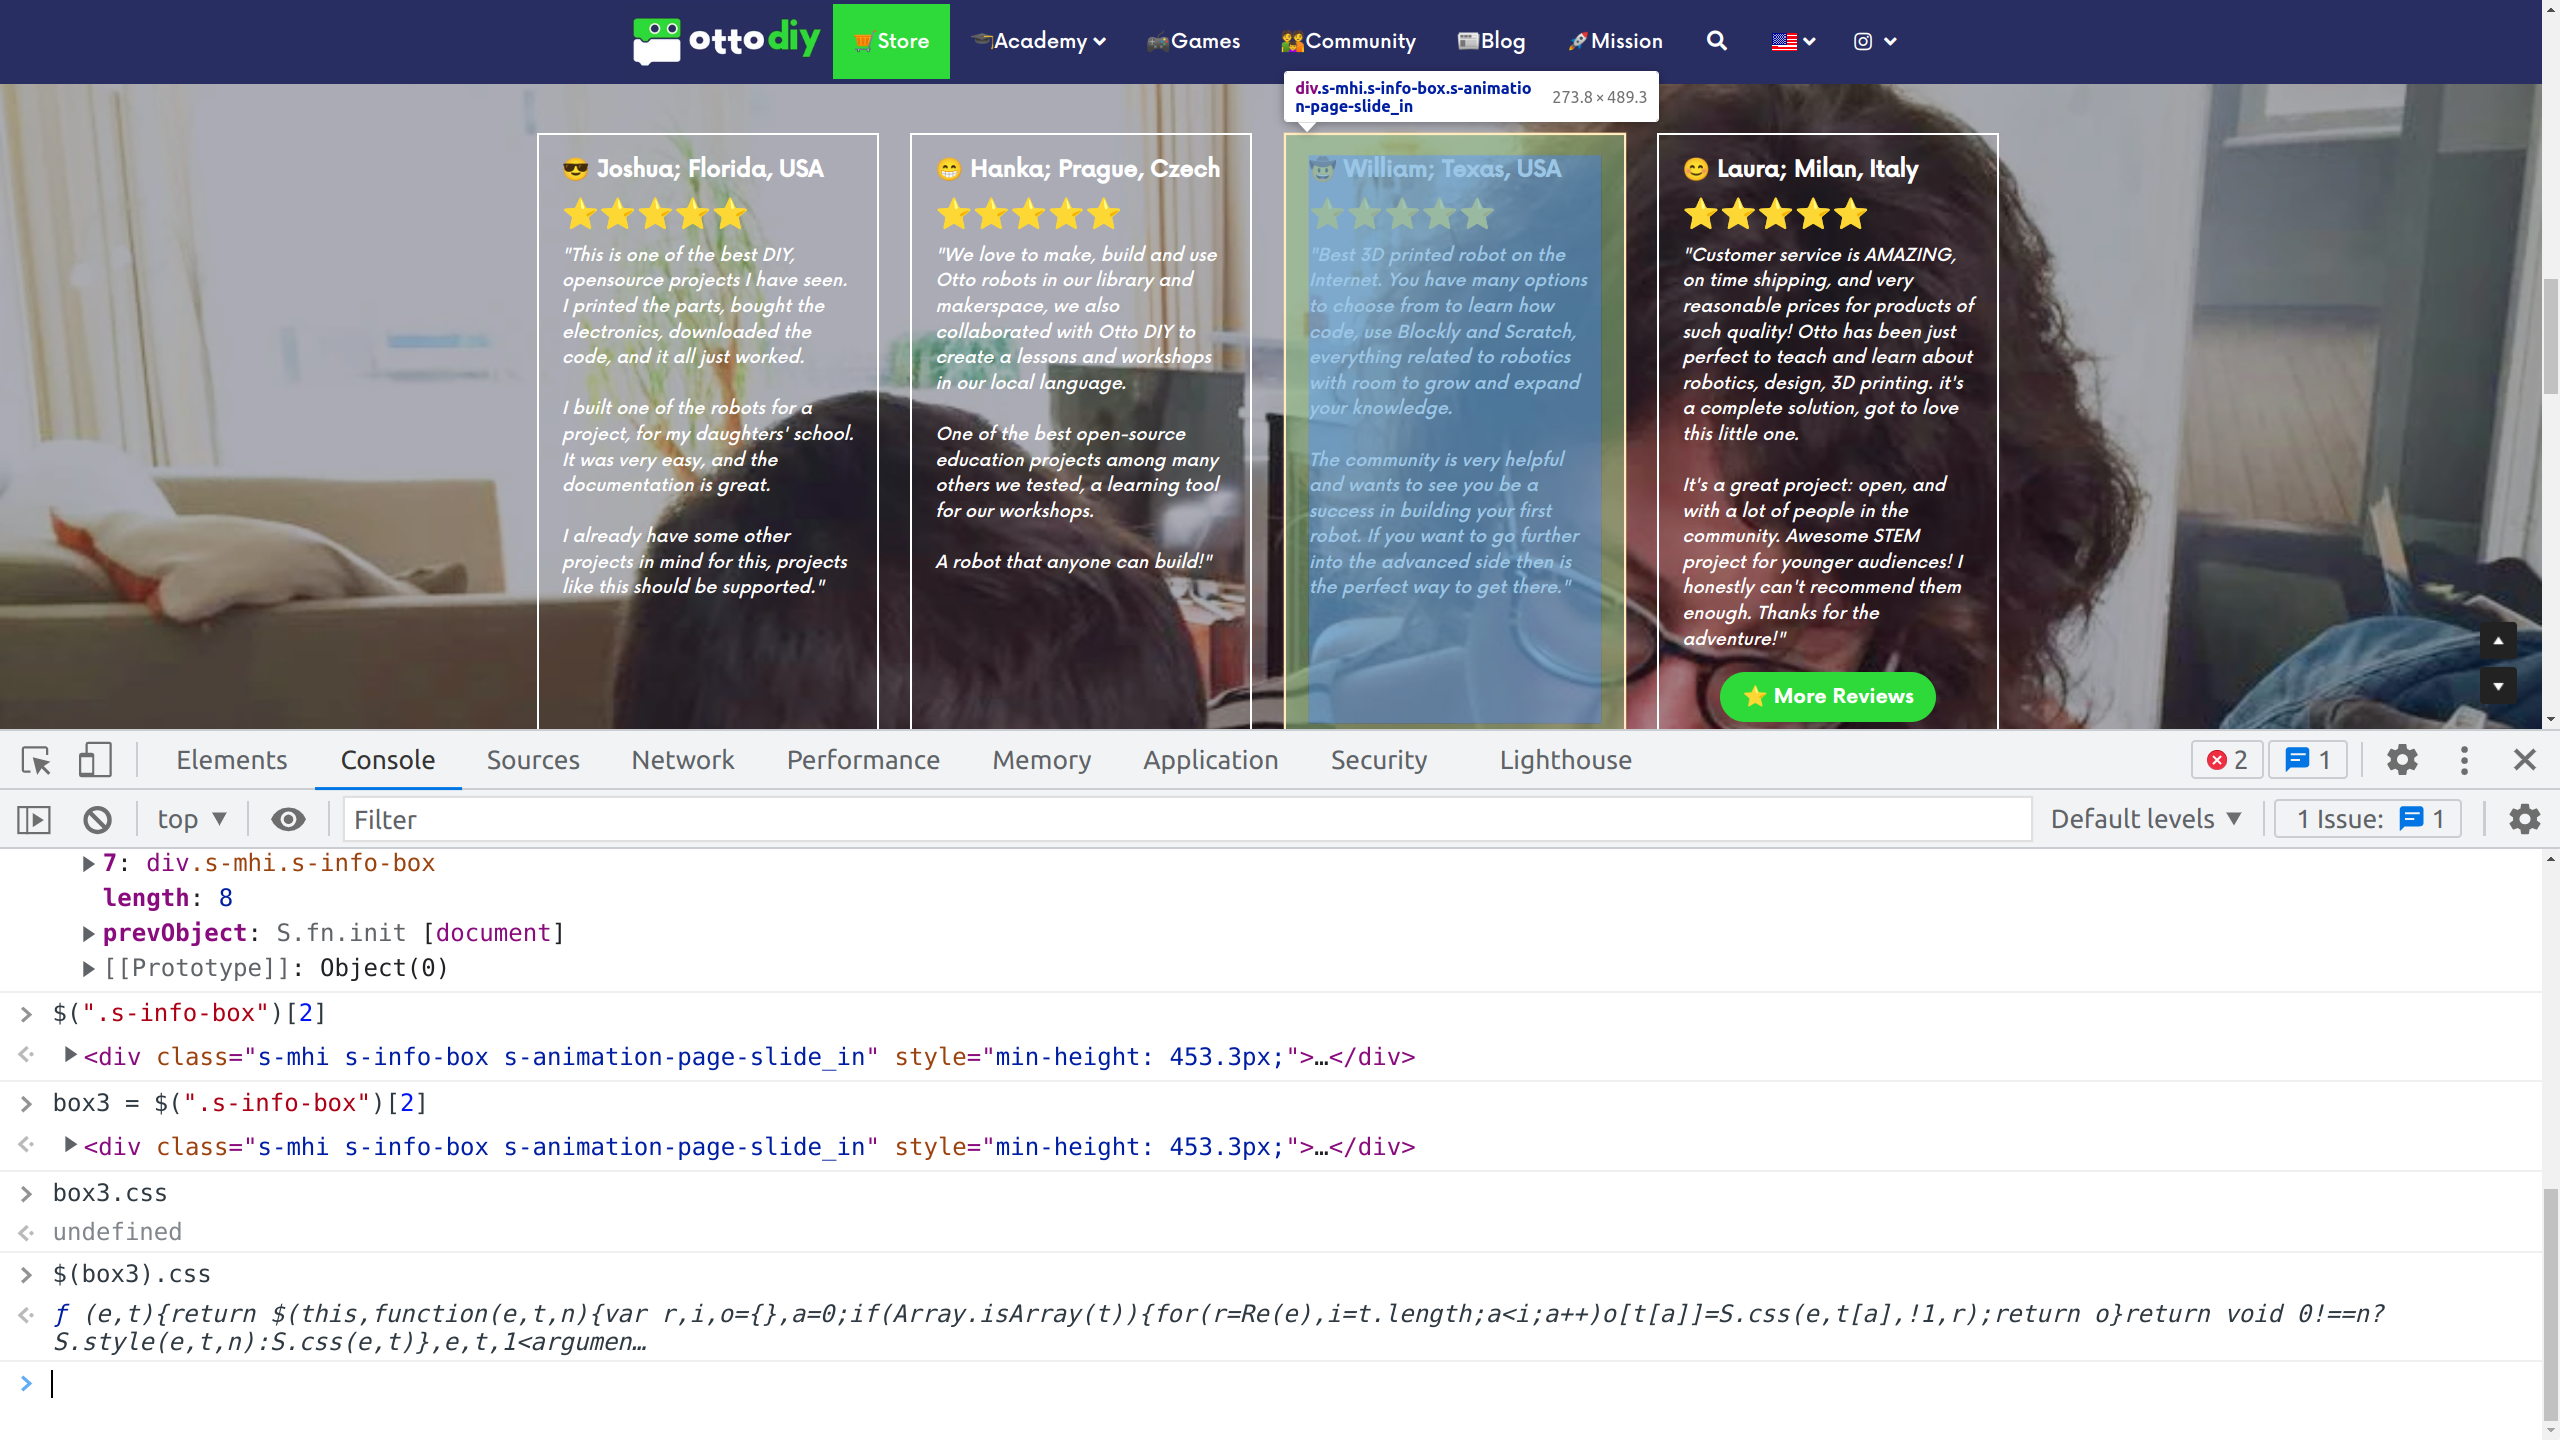Click the green Store button

coord(890,41)
